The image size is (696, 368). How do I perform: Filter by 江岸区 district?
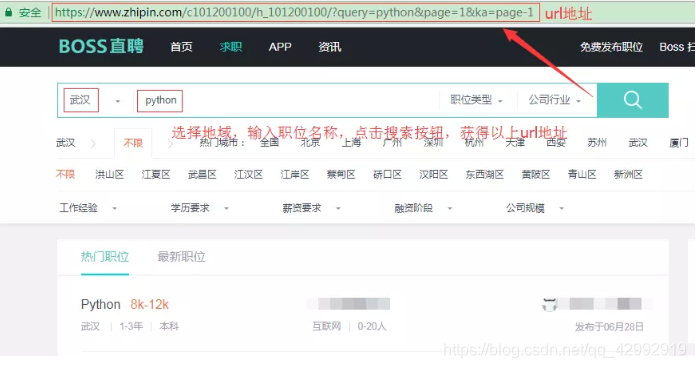click(295, 174)
